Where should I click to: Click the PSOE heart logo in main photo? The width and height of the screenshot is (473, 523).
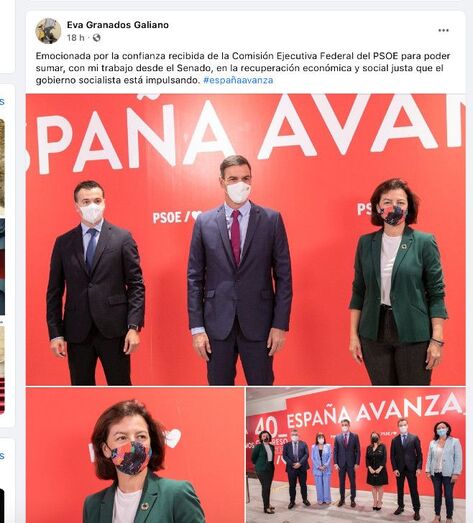[177, 217]
